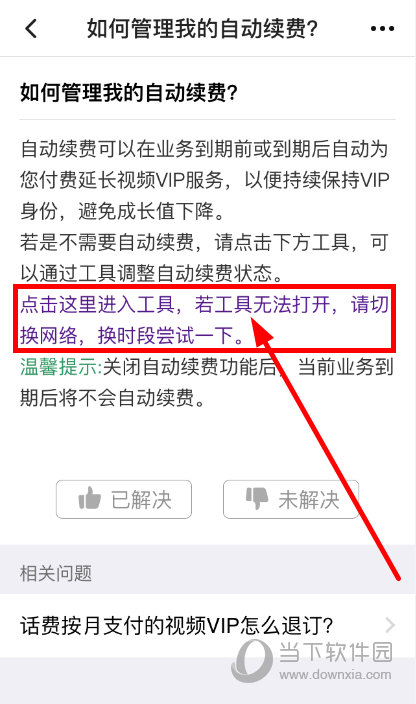Click the green 温馨提示 label
Viewport: 416px width, 704px height.
coord(61,367)
